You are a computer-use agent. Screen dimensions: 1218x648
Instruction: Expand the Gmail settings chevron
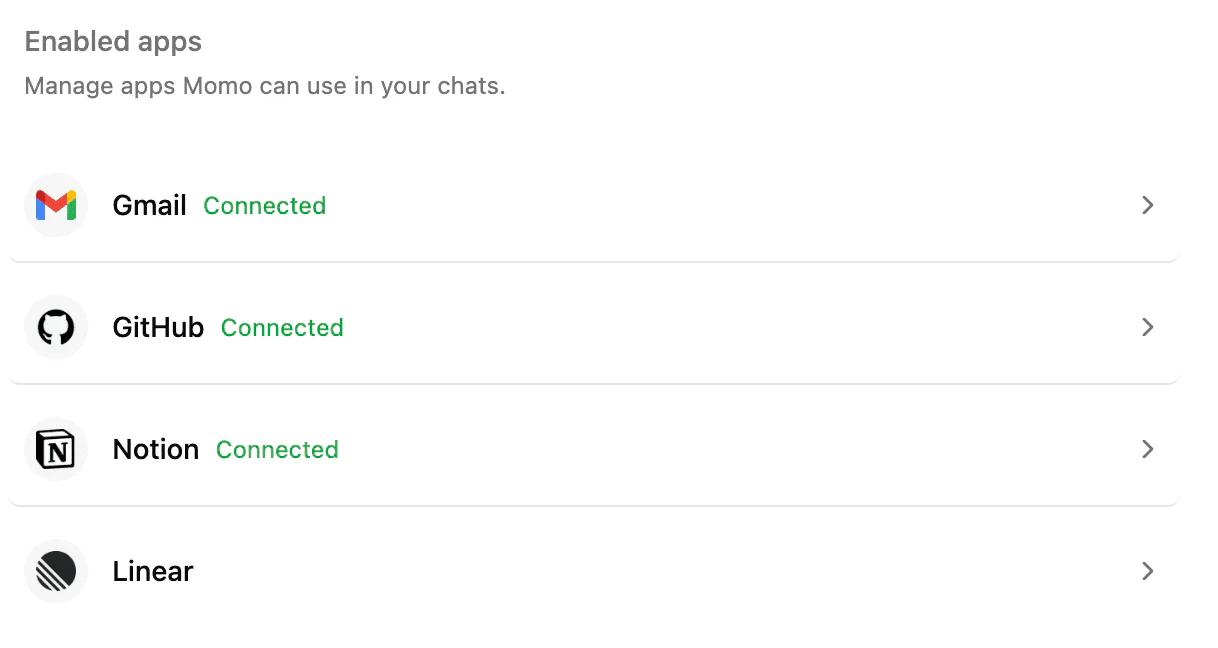click(1148, 205)
